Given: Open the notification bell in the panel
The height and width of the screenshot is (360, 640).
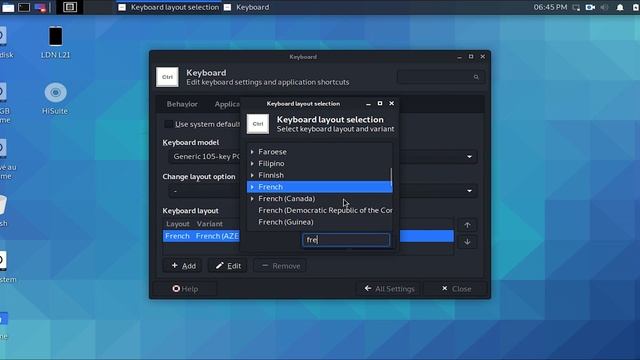Looking at the screenshot, I should (x=620, y=7).
